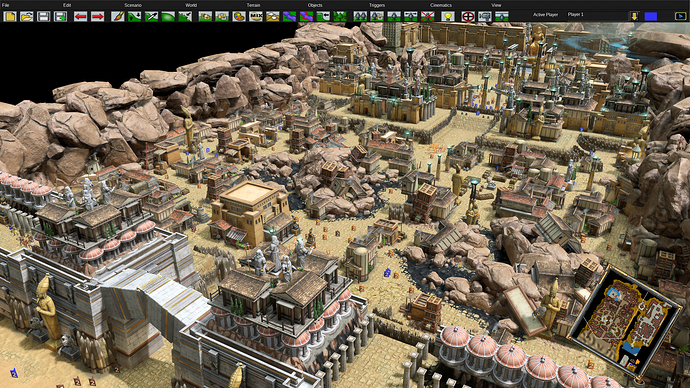Open the World menu

pyautogui.click(x=191, y=5)
